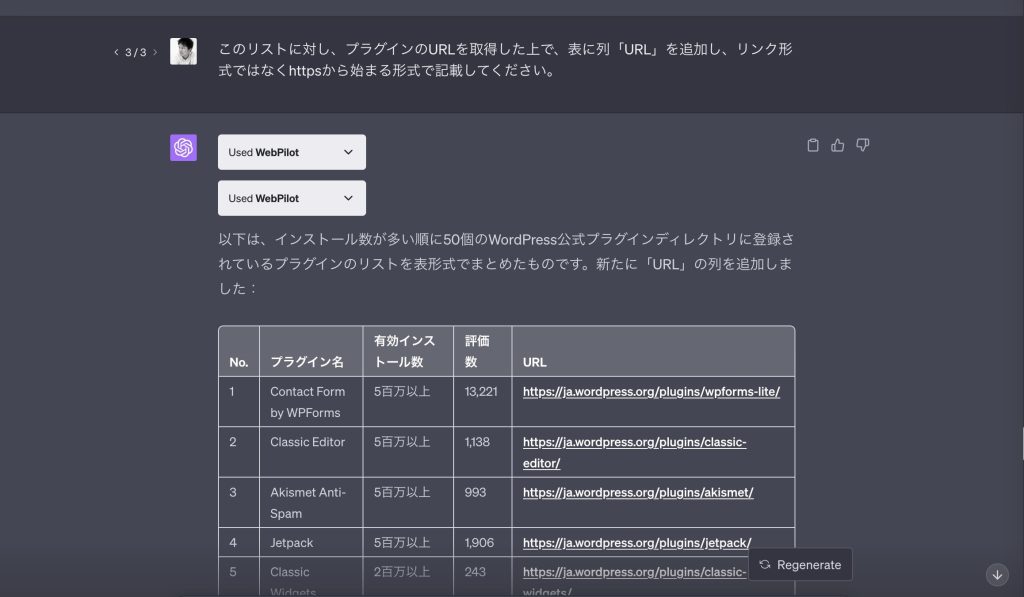Go to the previous prompt version arrow
Screen dimensions: 1024x597
click(116, 52)
